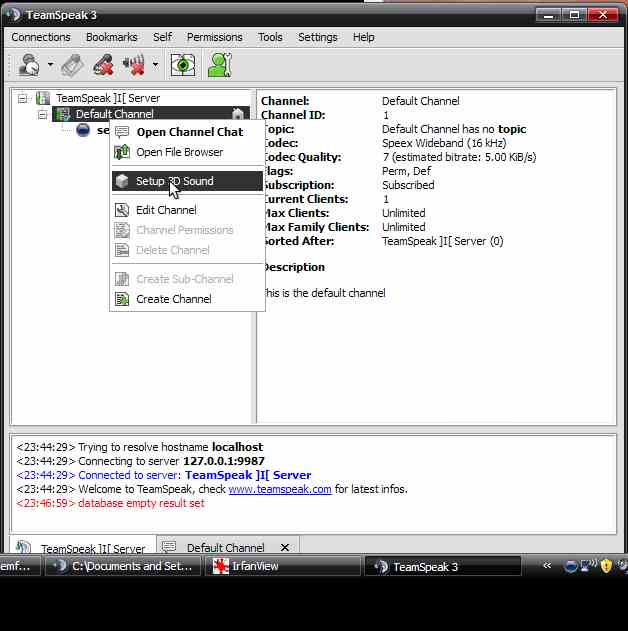The width and height of the screenshot is (628, 631).
Task: Click the emf... taskbar button
Action: pyautogui.click(x=20, y=566)
